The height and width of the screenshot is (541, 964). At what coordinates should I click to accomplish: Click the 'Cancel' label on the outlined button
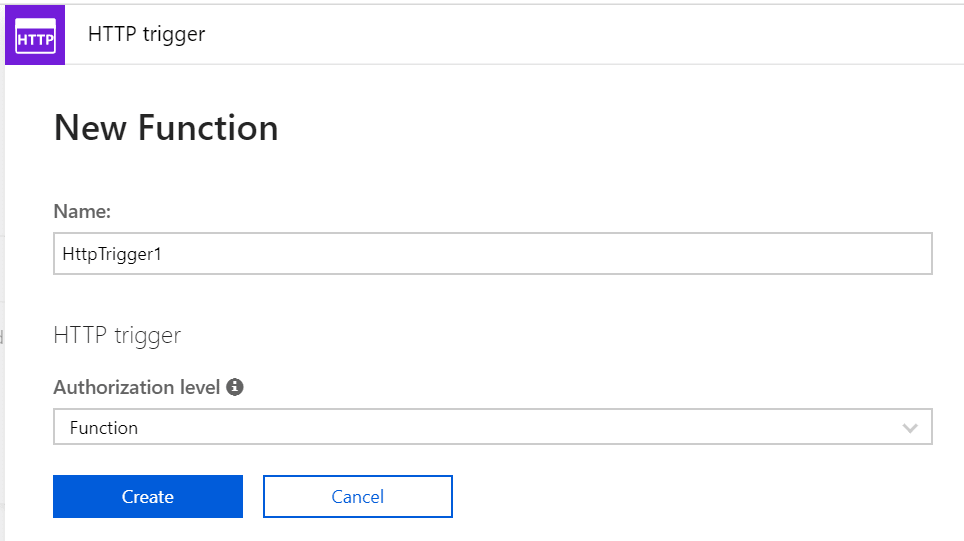pos(357,497)
